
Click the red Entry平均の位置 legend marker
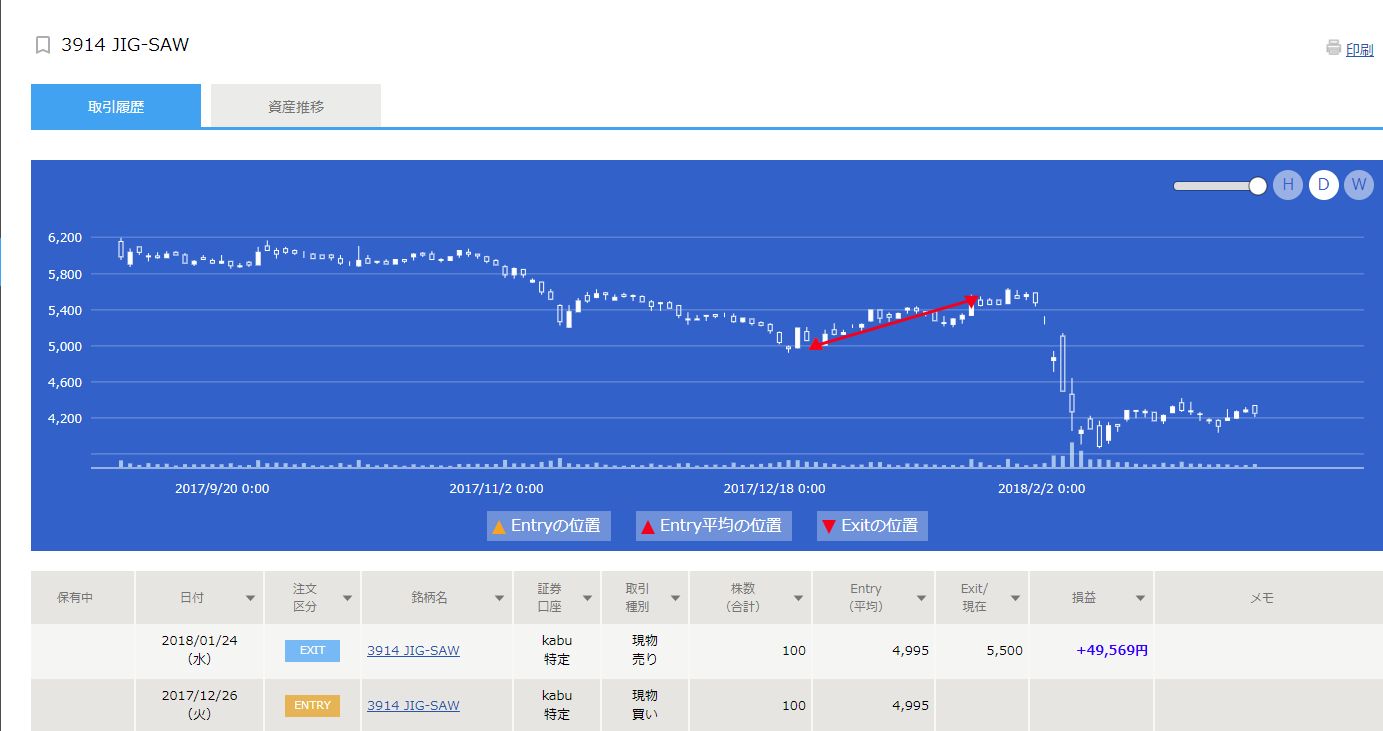click(647, 526)
